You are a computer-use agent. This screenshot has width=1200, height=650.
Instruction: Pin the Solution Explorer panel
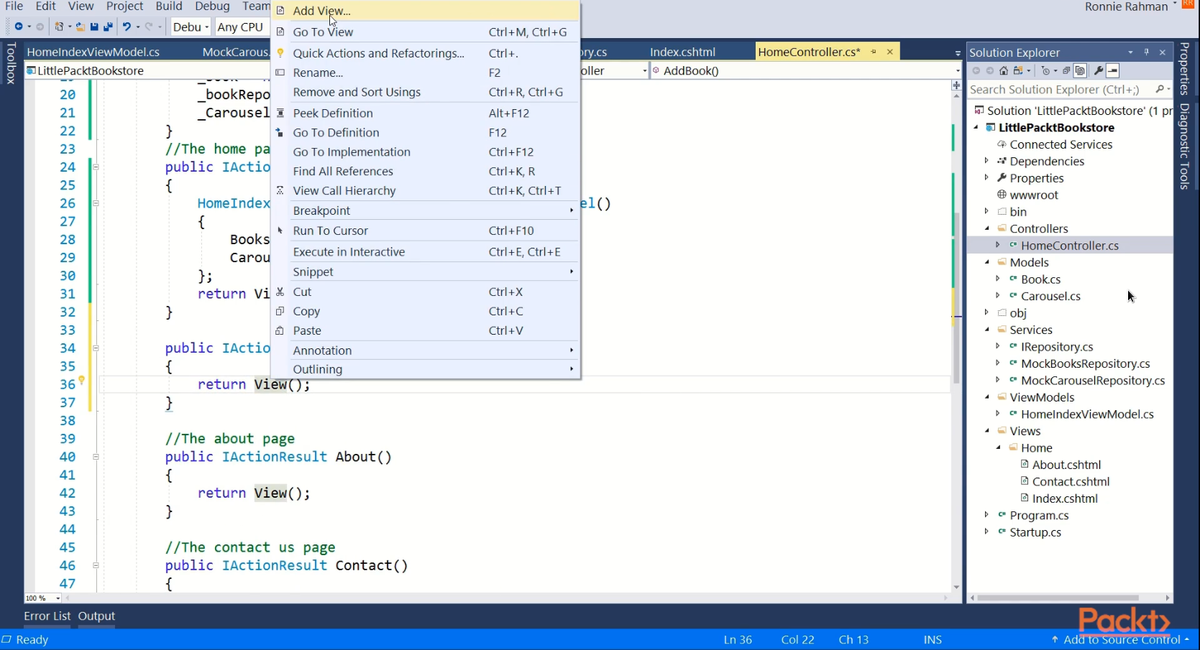pyautogui.click(x=1146, y=52)
